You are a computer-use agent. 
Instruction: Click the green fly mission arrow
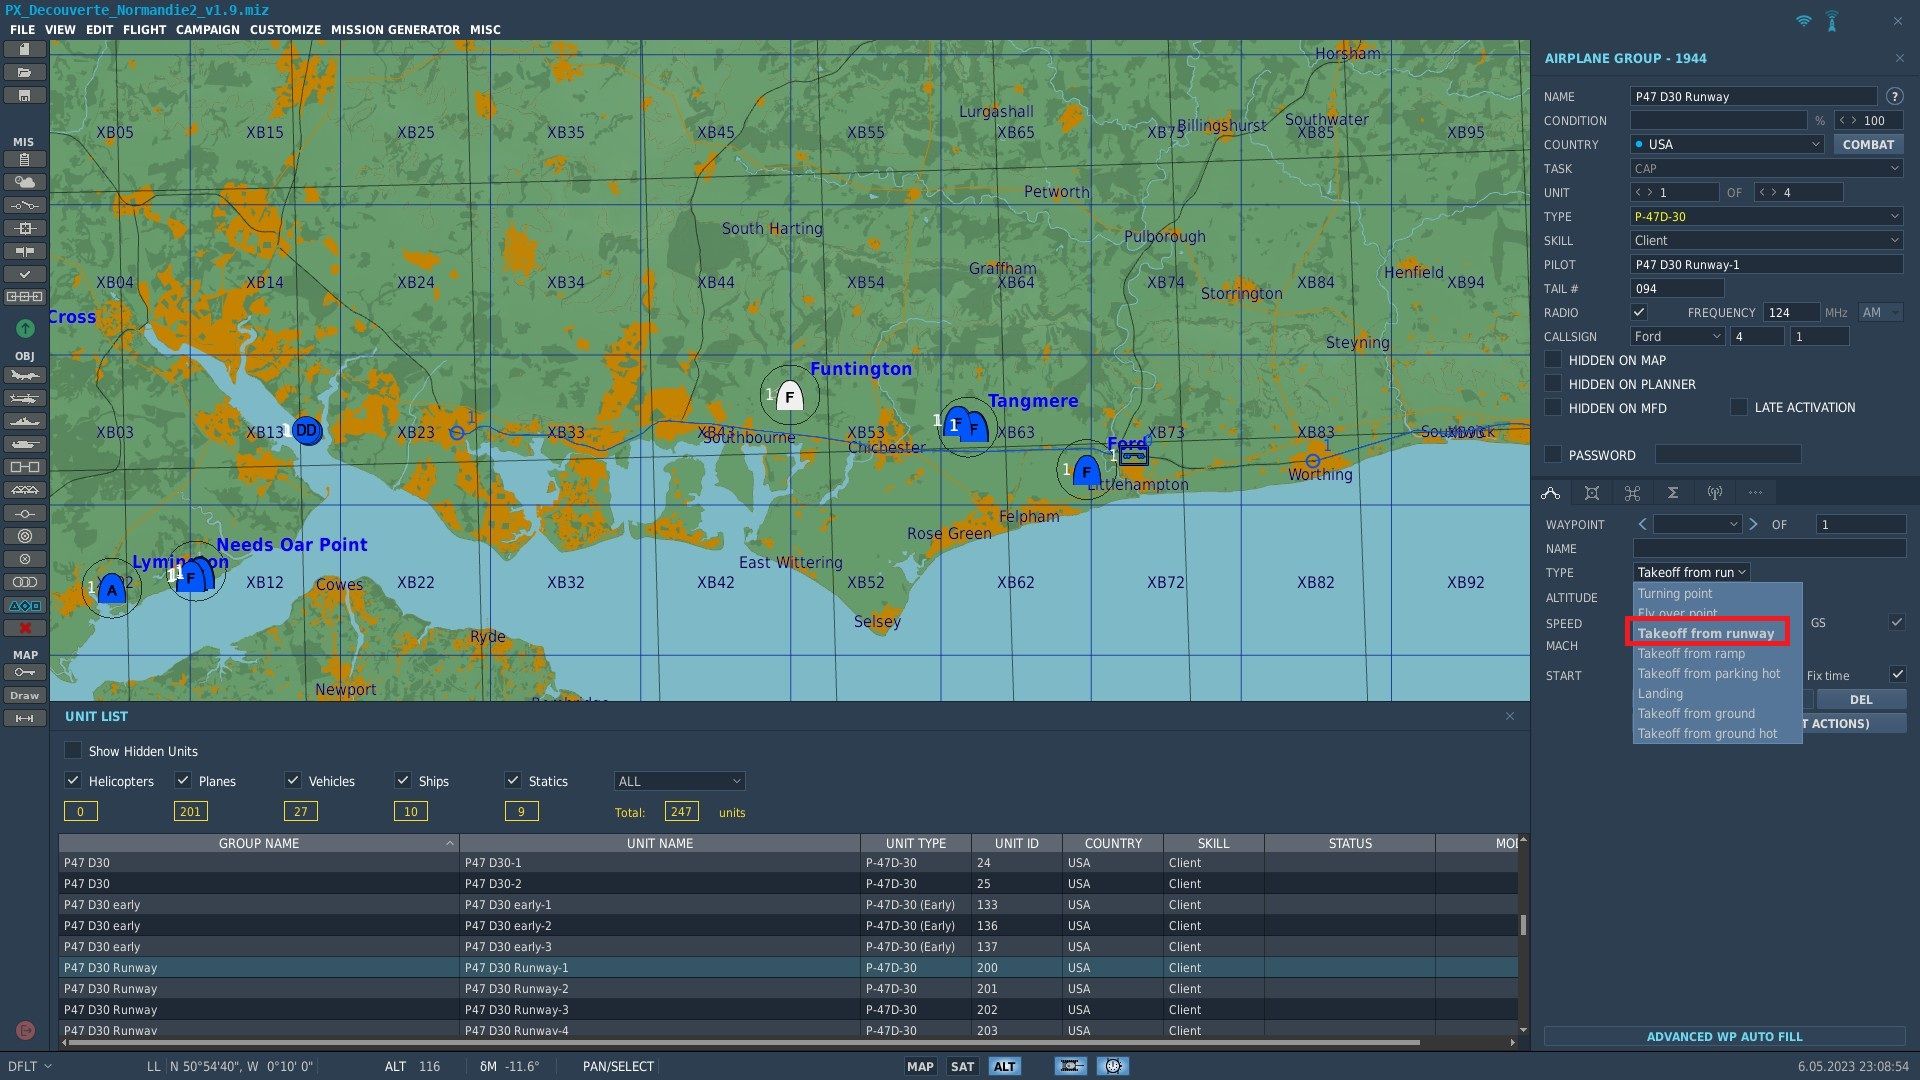25,328
